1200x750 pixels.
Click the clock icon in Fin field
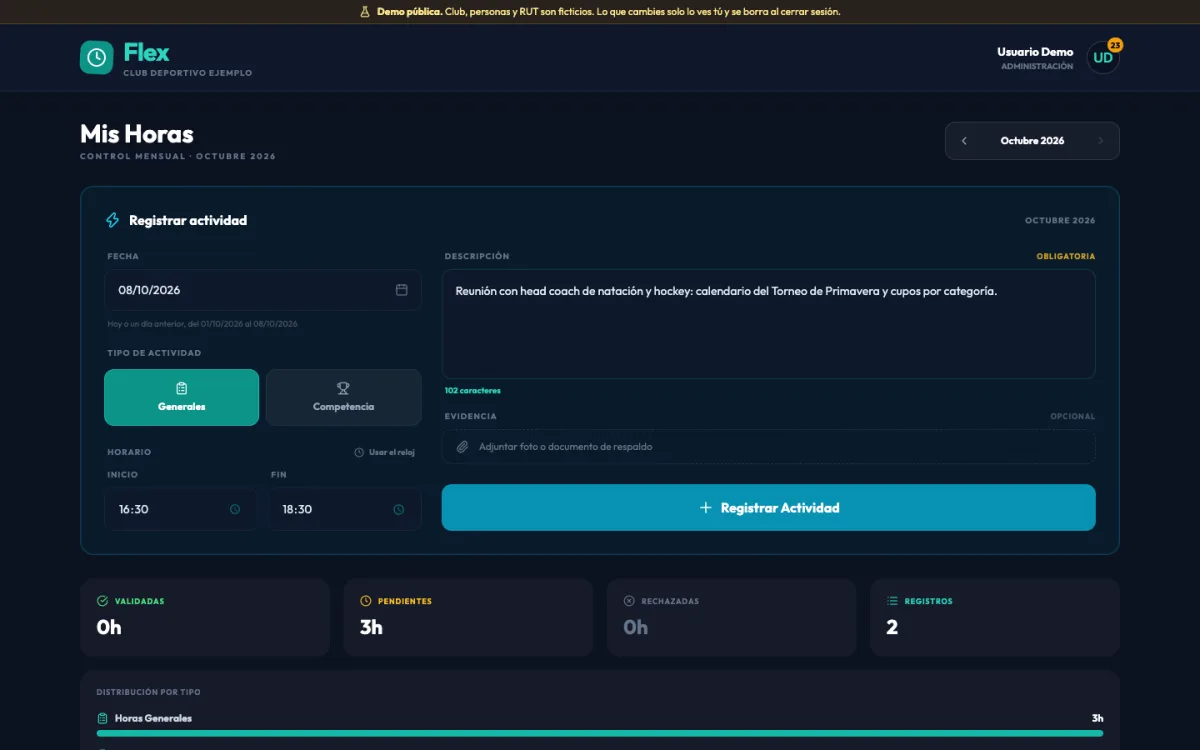[x=399, y=509]
